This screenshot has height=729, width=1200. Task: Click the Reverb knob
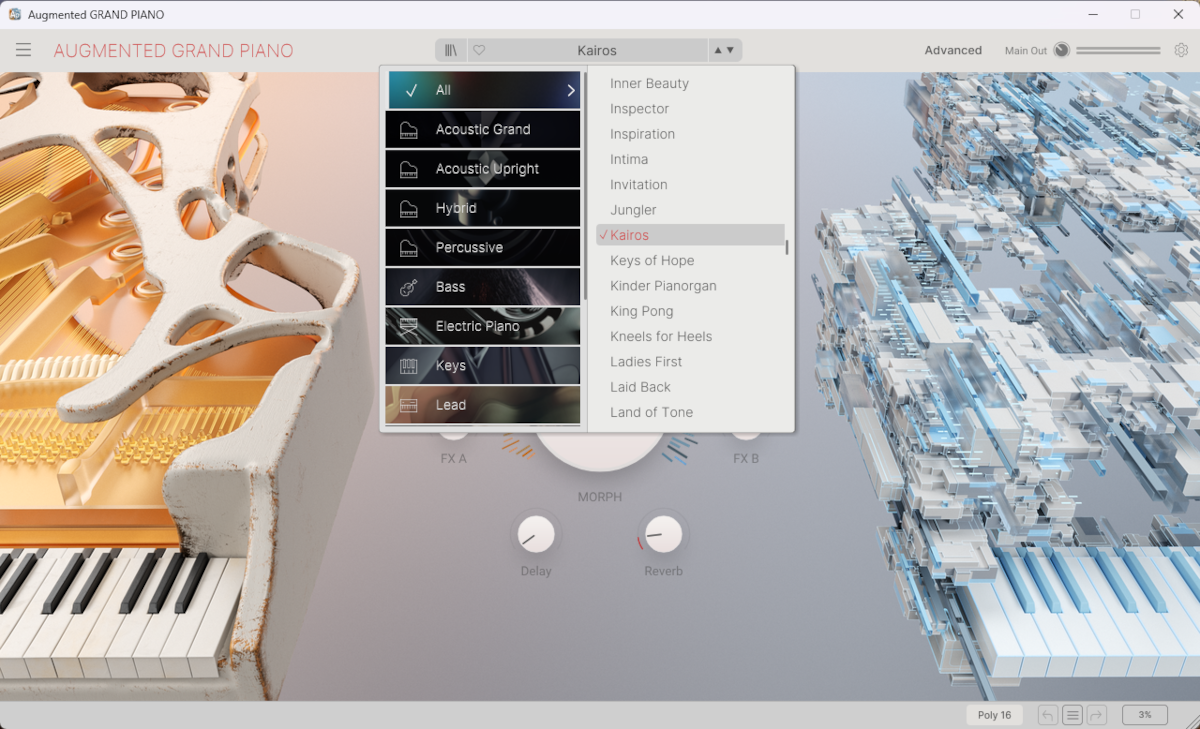(x=663, y=535)
